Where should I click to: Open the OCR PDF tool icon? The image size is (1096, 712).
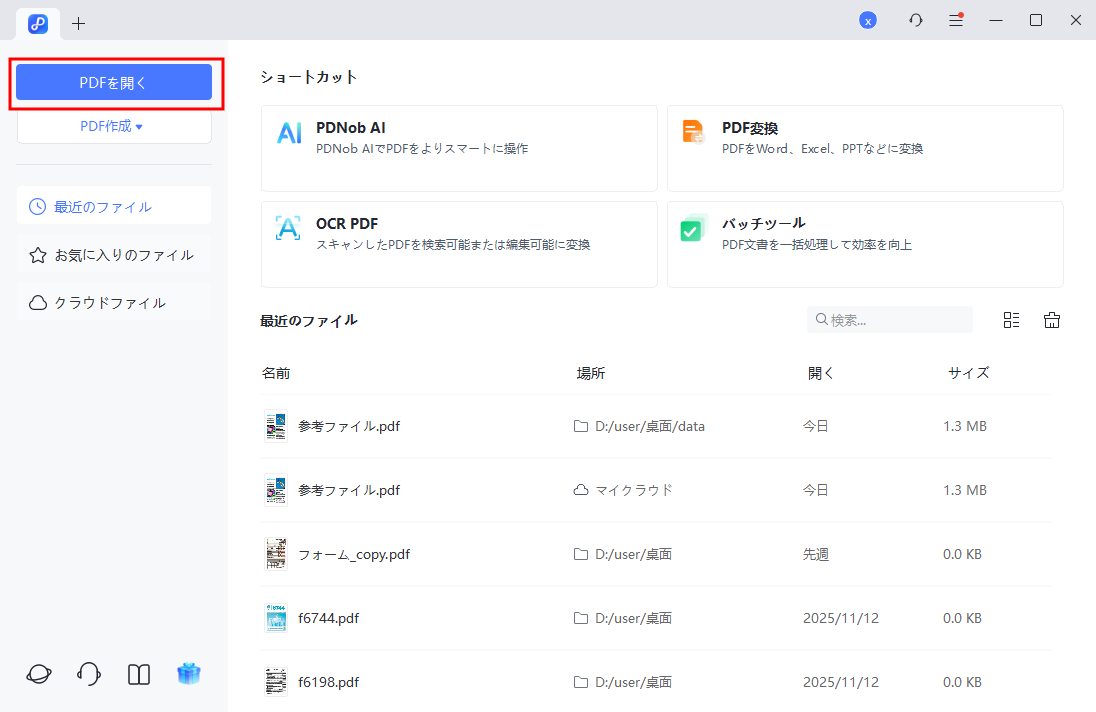click(x=288, y=228)
